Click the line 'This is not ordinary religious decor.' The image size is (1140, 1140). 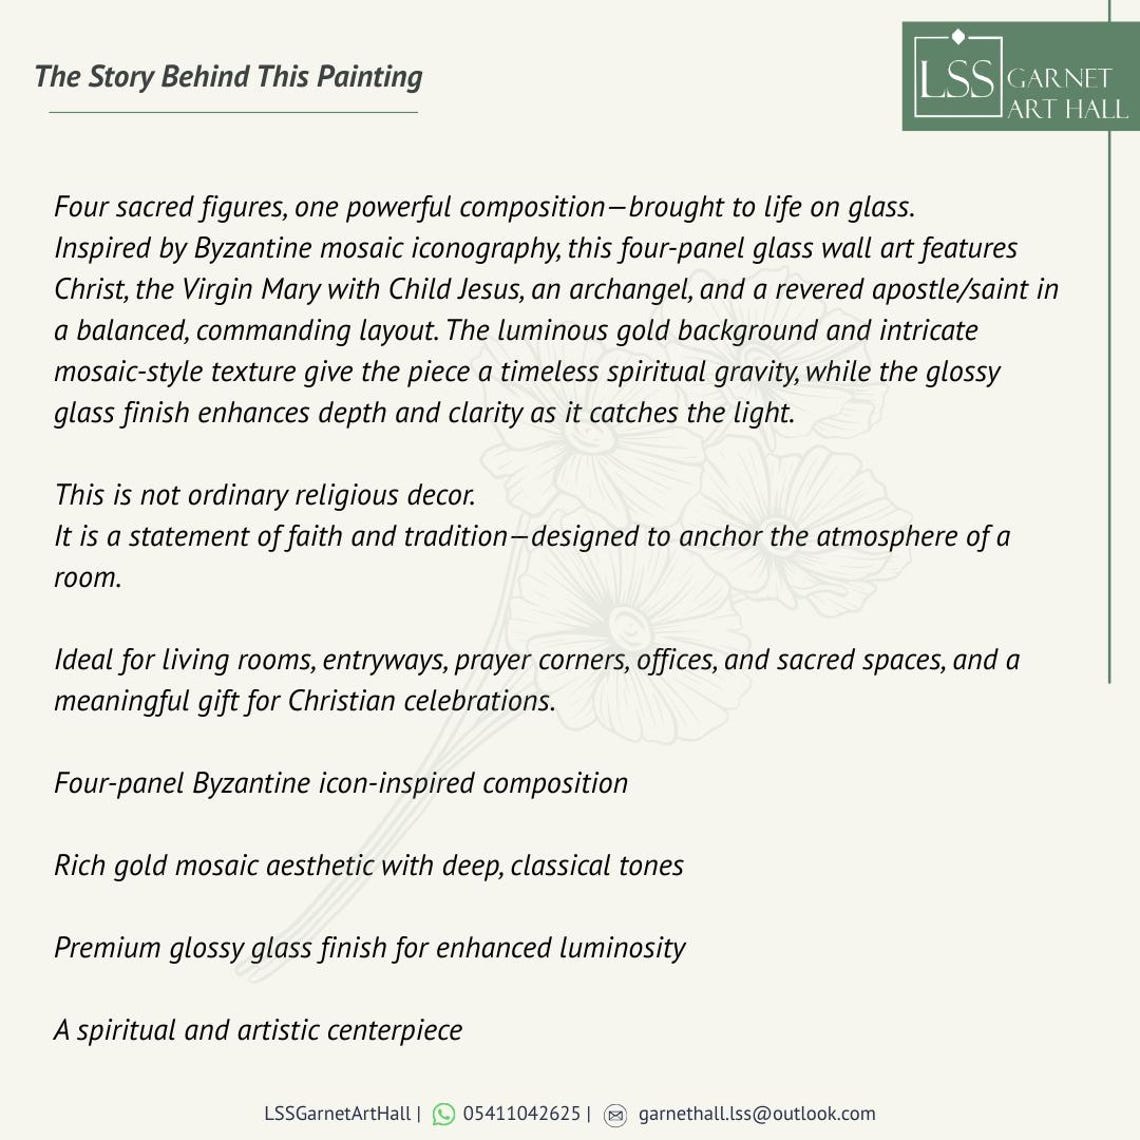tap(265, 495)
